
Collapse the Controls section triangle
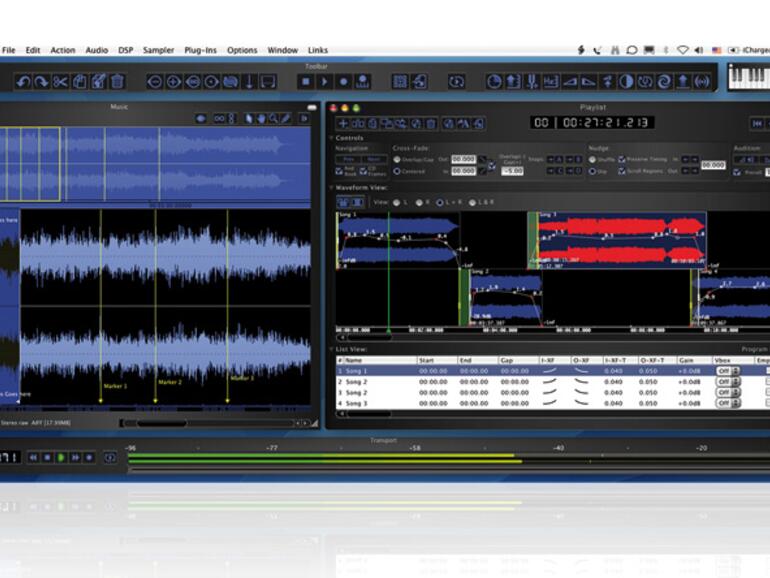click(x=332, y=138)
